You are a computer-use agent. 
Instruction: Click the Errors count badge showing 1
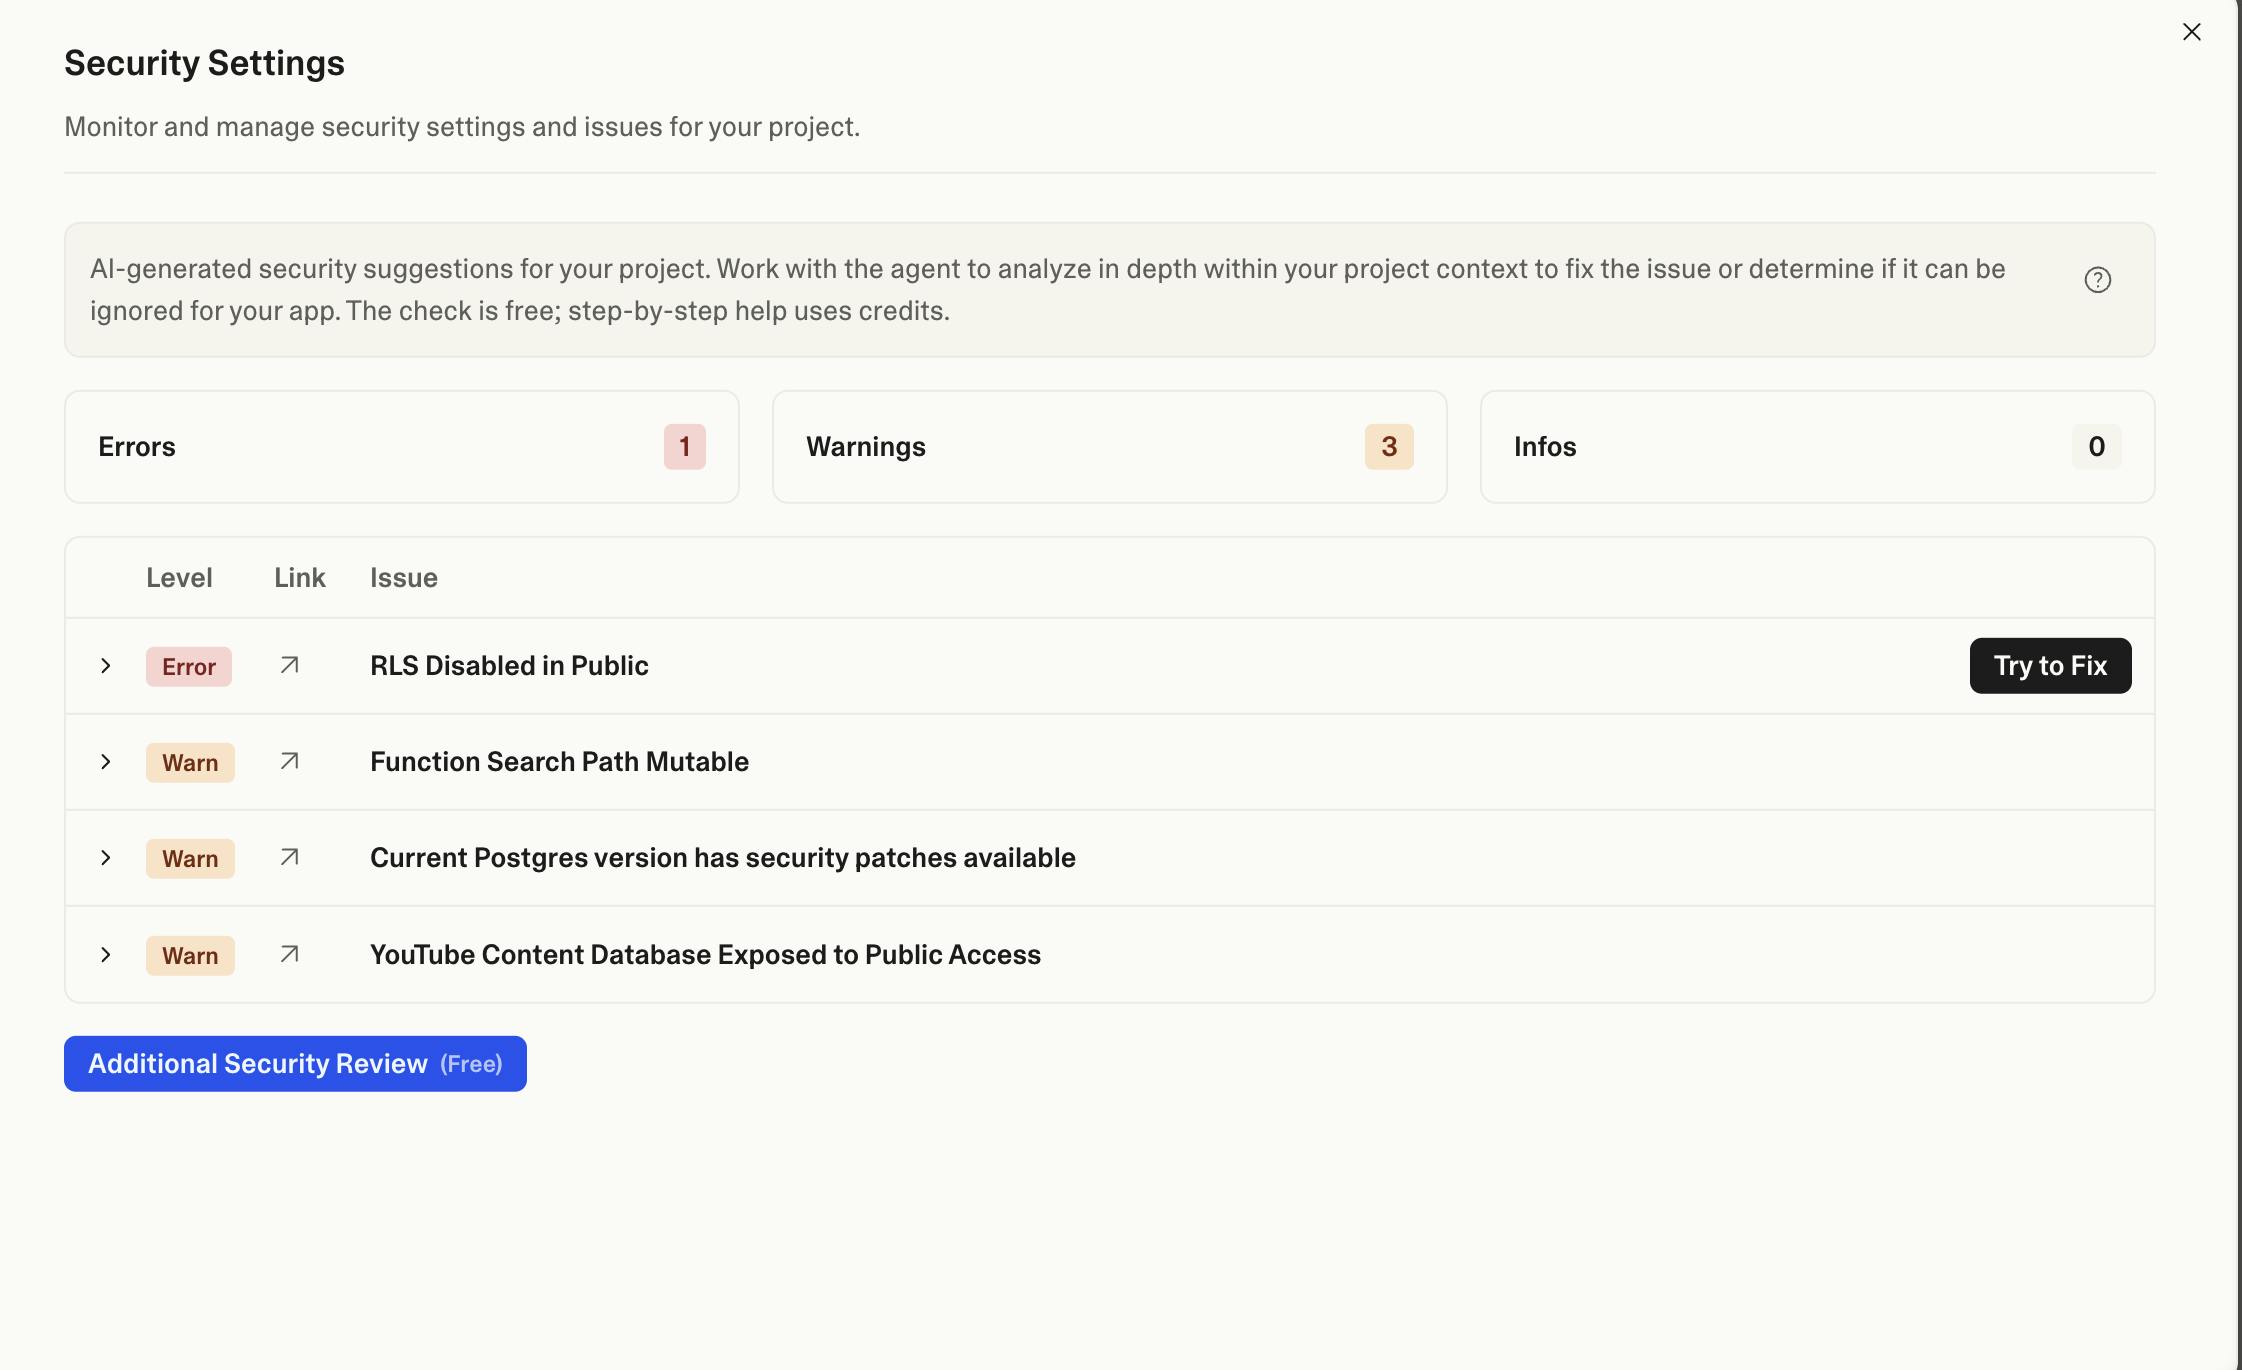tap(684, 447)
